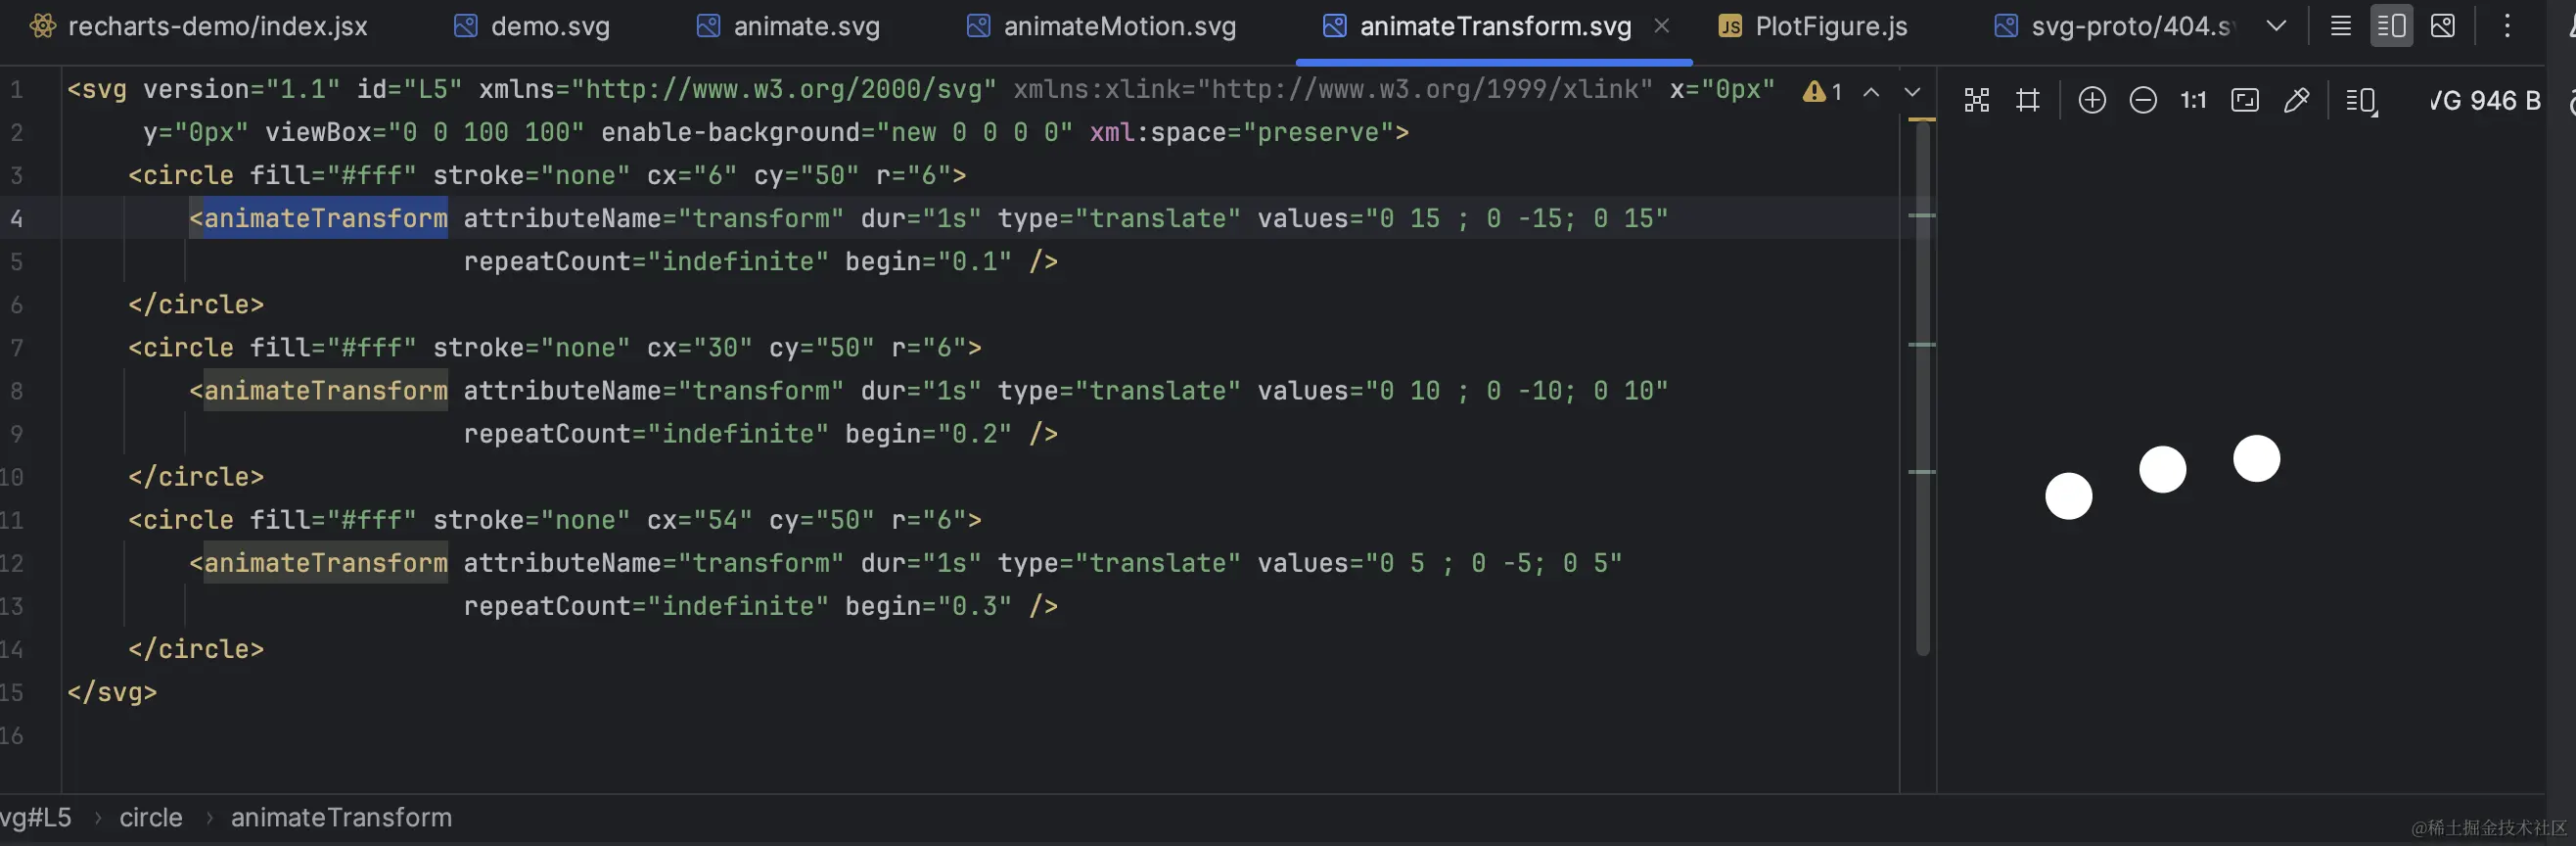The width and height of the screenshot is (2576, 846).
Task: Fit SVG image to preview window
Action: (2245, 100)
